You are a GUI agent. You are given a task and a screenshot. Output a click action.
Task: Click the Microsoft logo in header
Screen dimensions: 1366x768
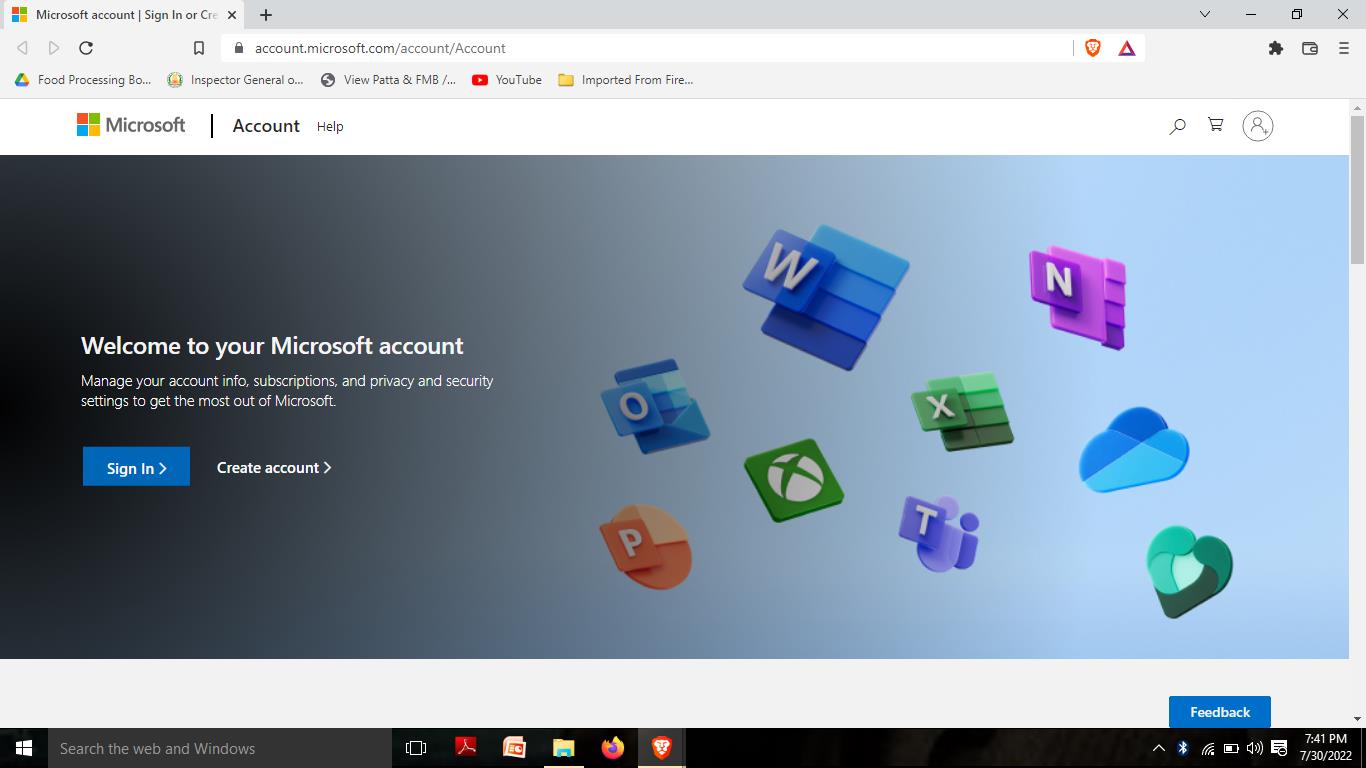coord(131,125)
